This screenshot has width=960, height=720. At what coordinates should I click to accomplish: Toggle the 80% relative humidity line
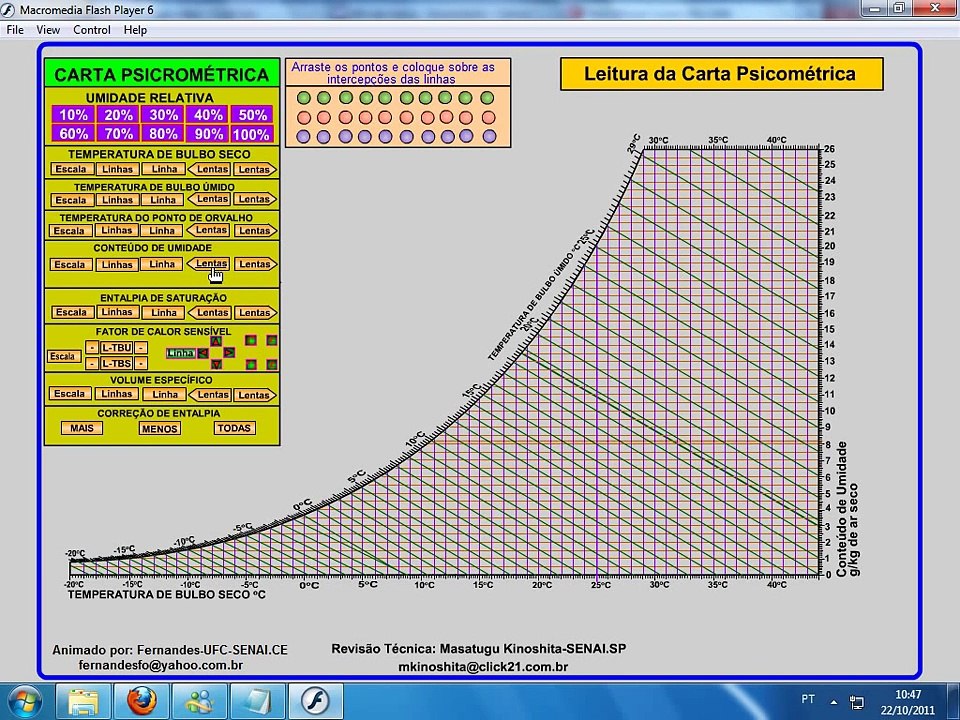pos(163,133)
